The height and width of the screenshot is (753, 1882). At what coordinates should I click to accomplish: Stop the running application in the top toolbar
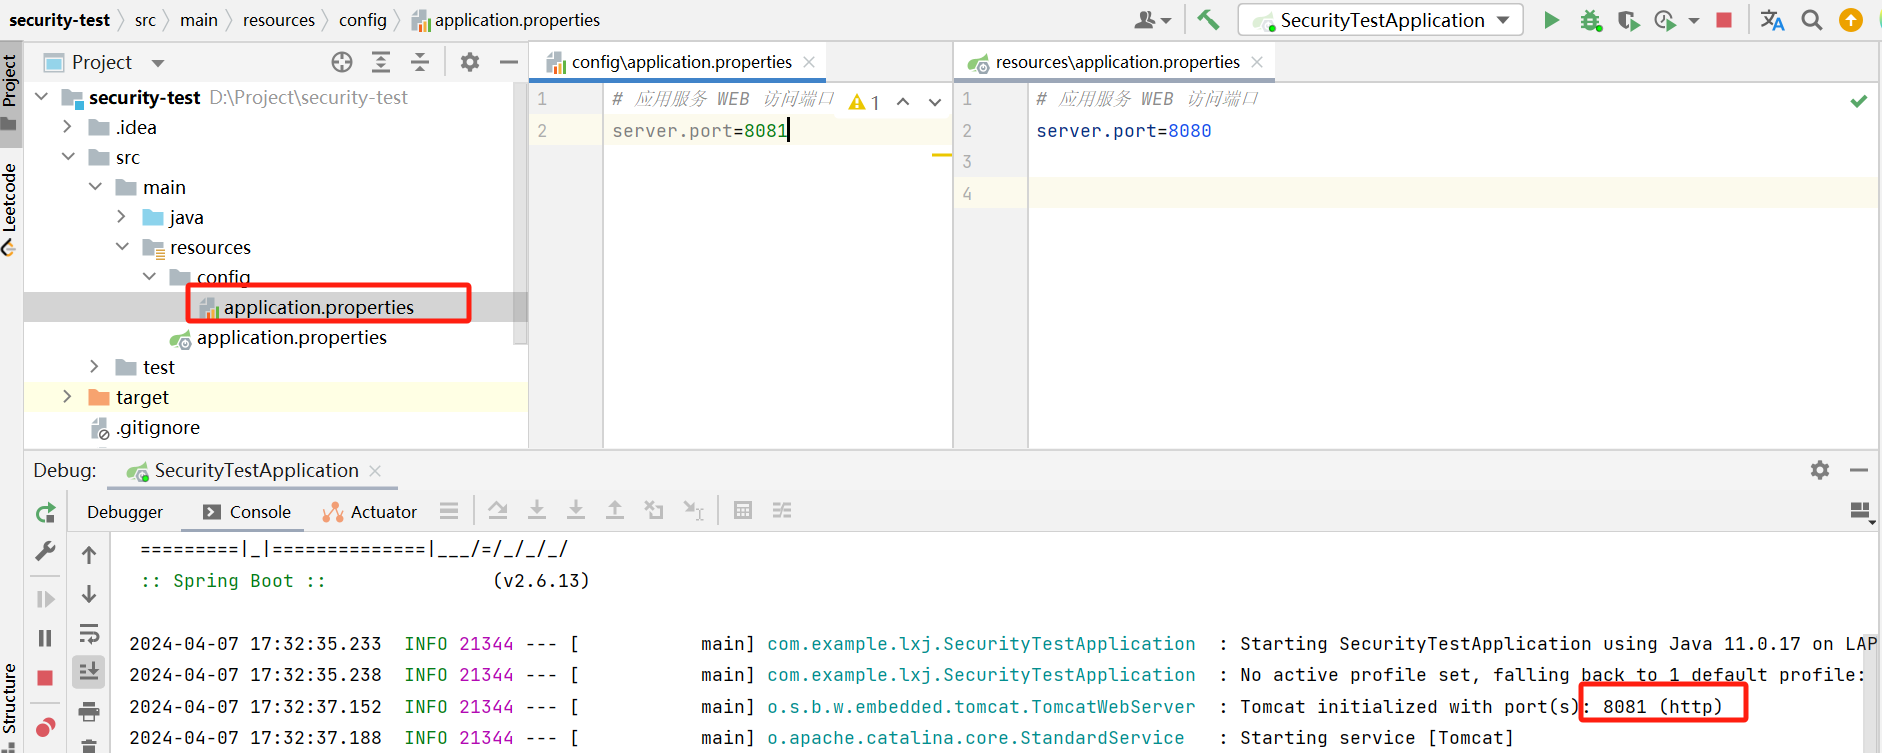tap(1724, 20)
